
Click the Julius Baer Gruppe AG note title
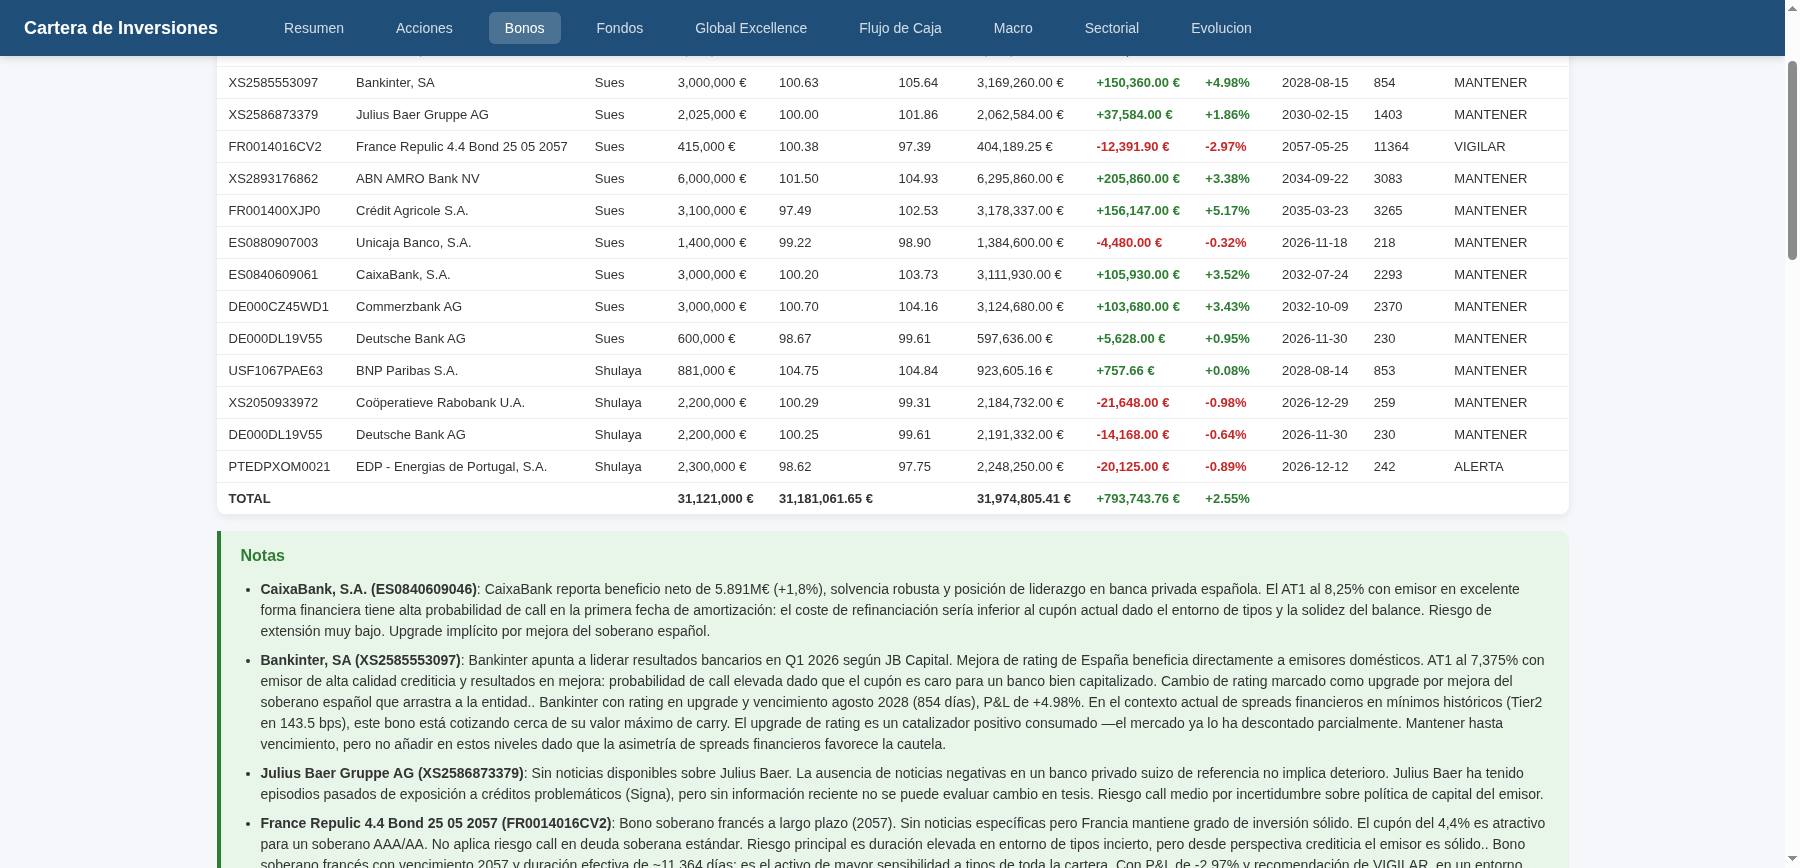tap(391, 773)
